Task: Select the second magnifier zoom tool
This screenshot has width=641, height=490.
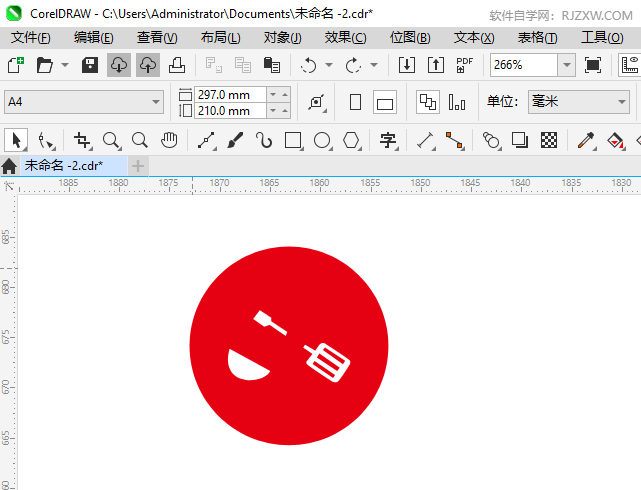Action: point(140,141)
